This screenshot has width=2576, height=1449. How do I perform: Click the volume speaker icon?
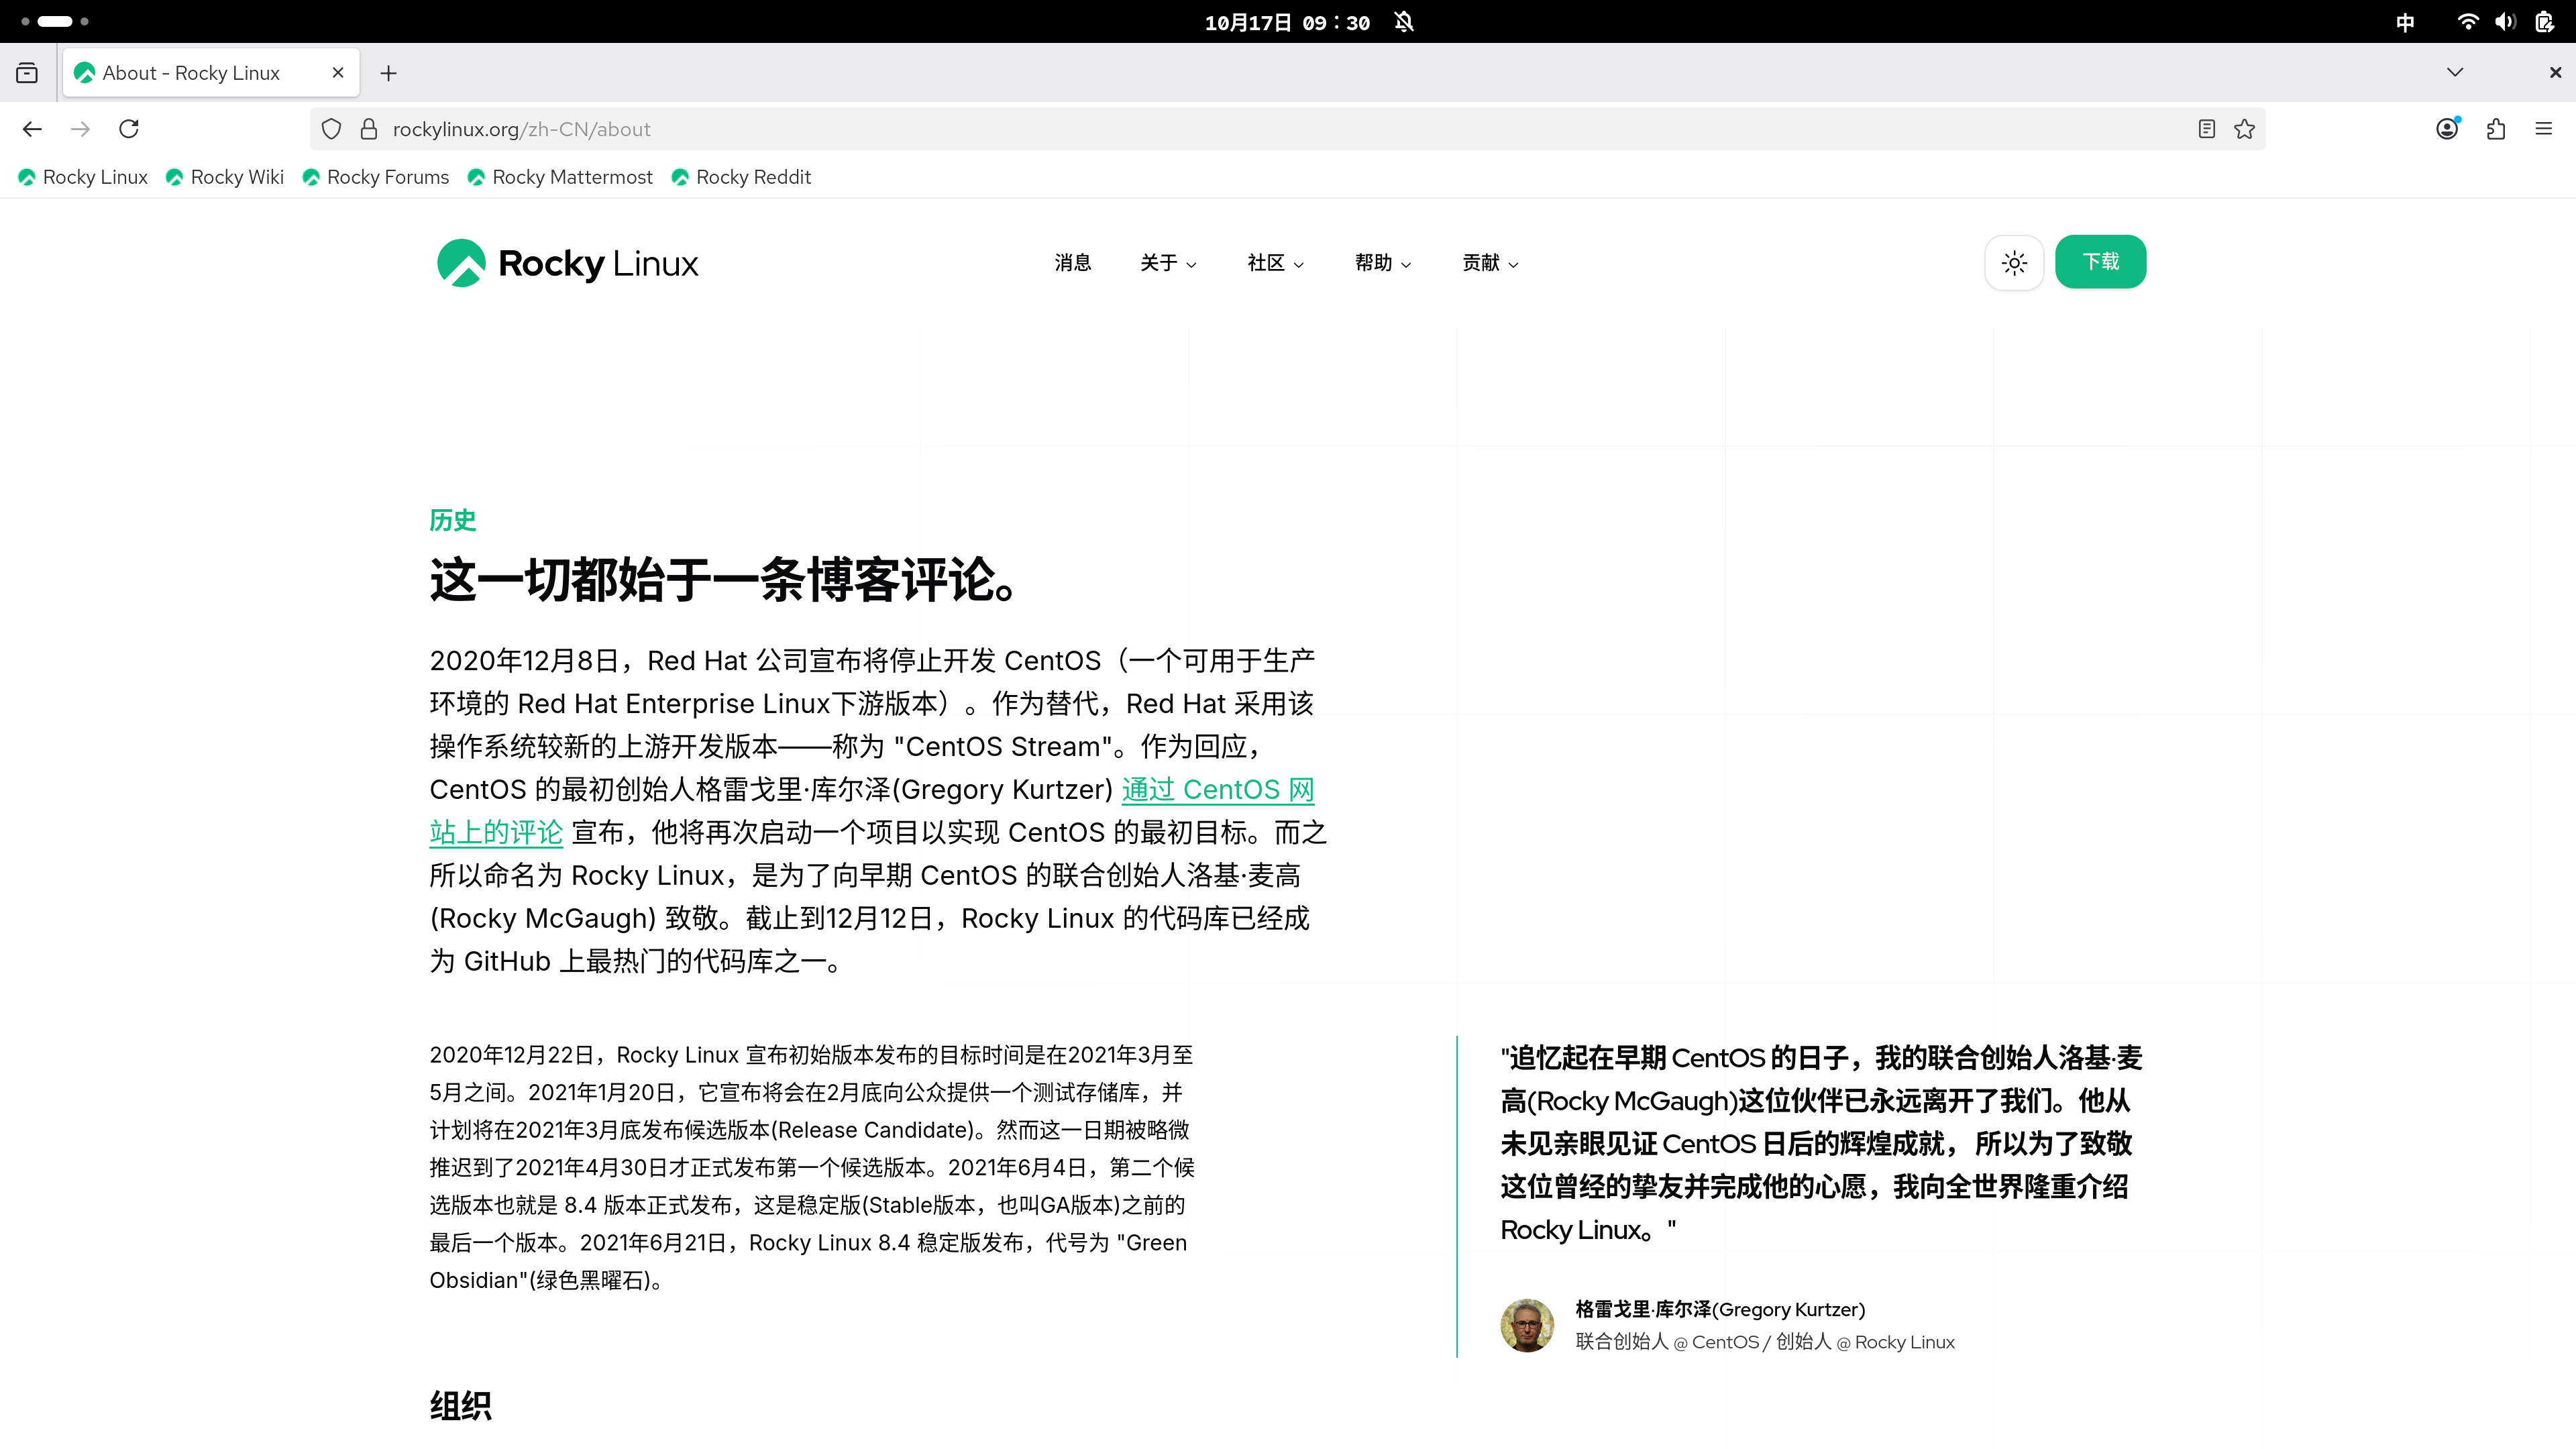(x=2505, y=22)
